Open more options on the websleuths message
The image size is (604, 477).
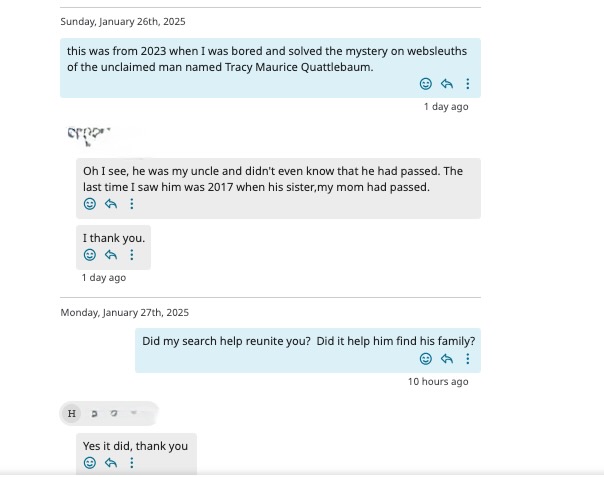pyautogui.click(x=468, y=84)
